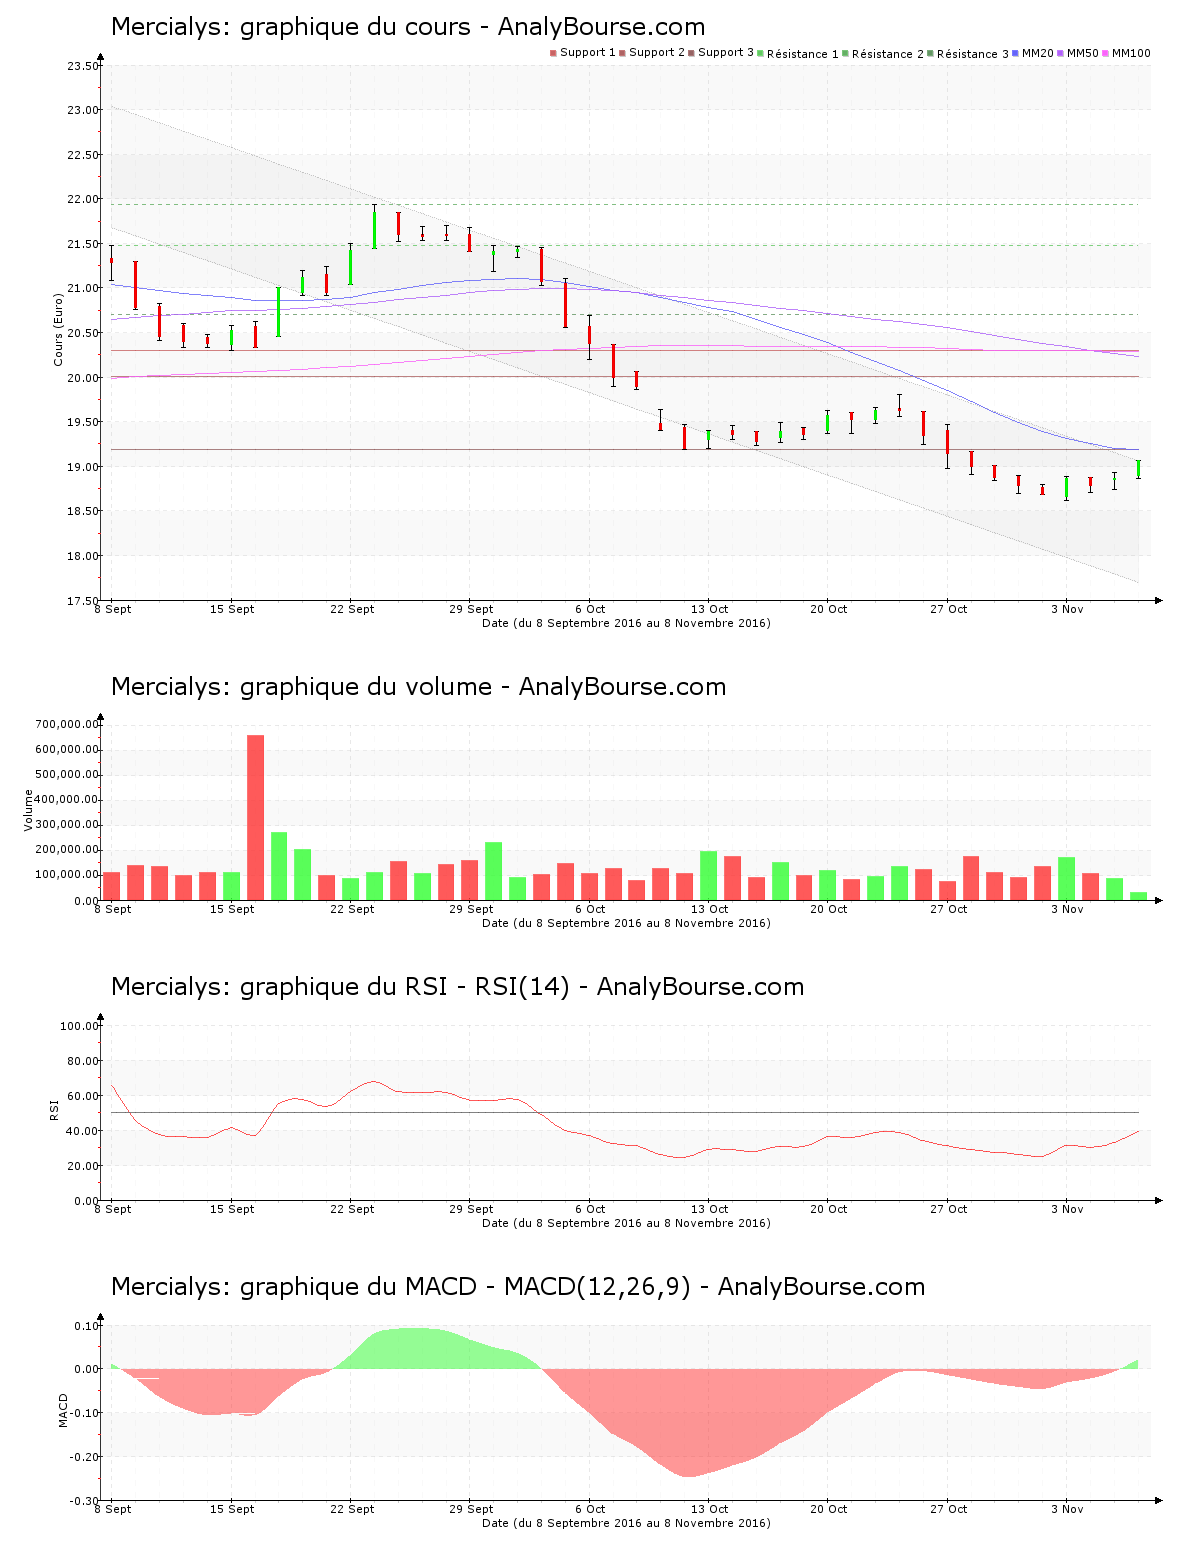Select the 'MM50' legend label
Image resolution: width=1200 pixels, height=1550 pixels.
point(1083,53)
